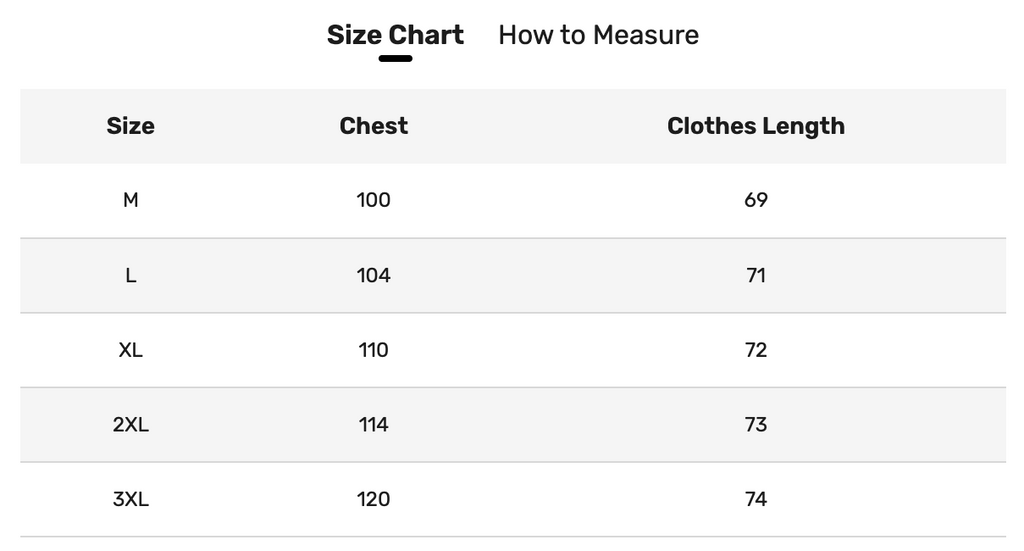Click the clothes length value 74
This screenshot has height=551, width=1024.
(756, 499)
